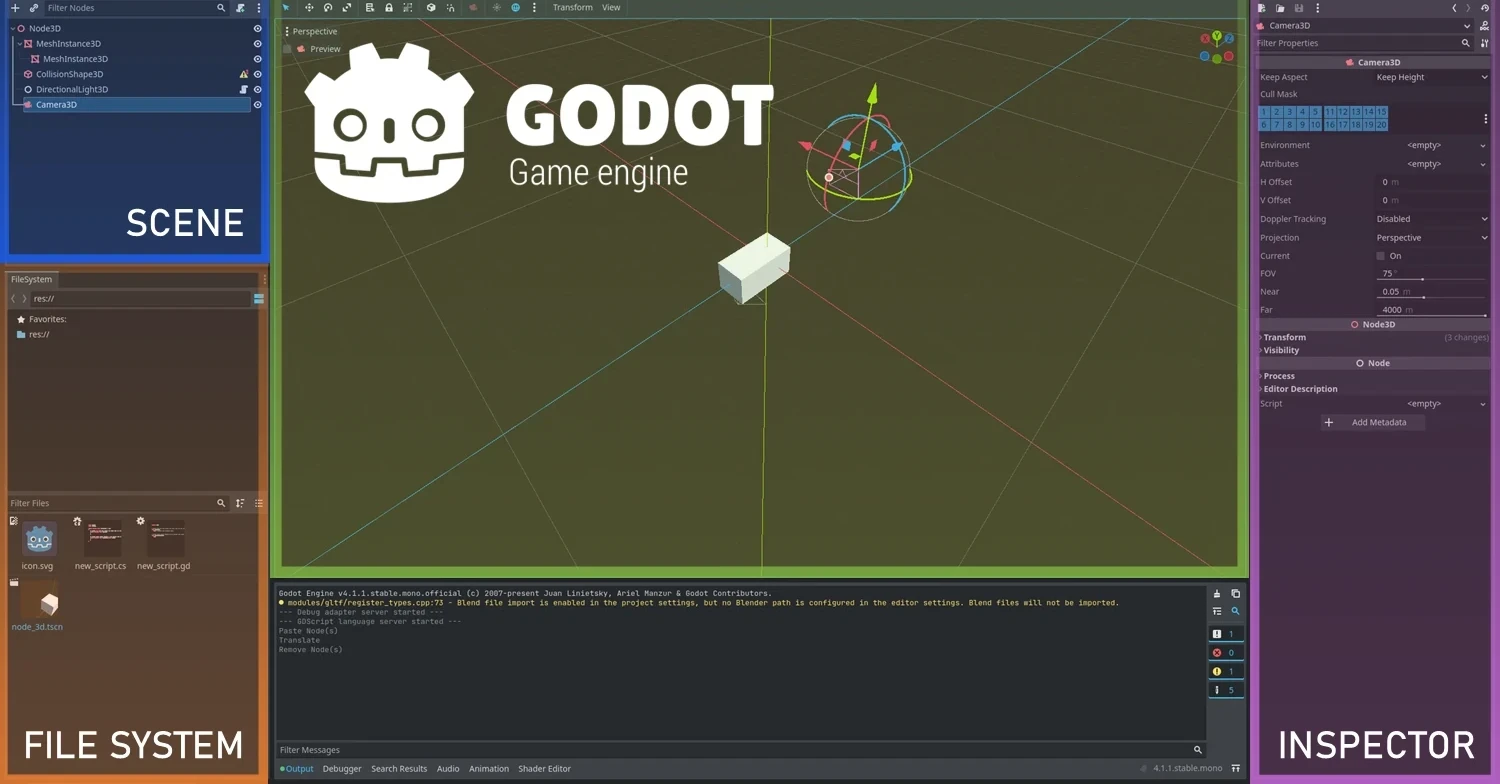
Task: Save the currently edited resource
Action: 1299,8
